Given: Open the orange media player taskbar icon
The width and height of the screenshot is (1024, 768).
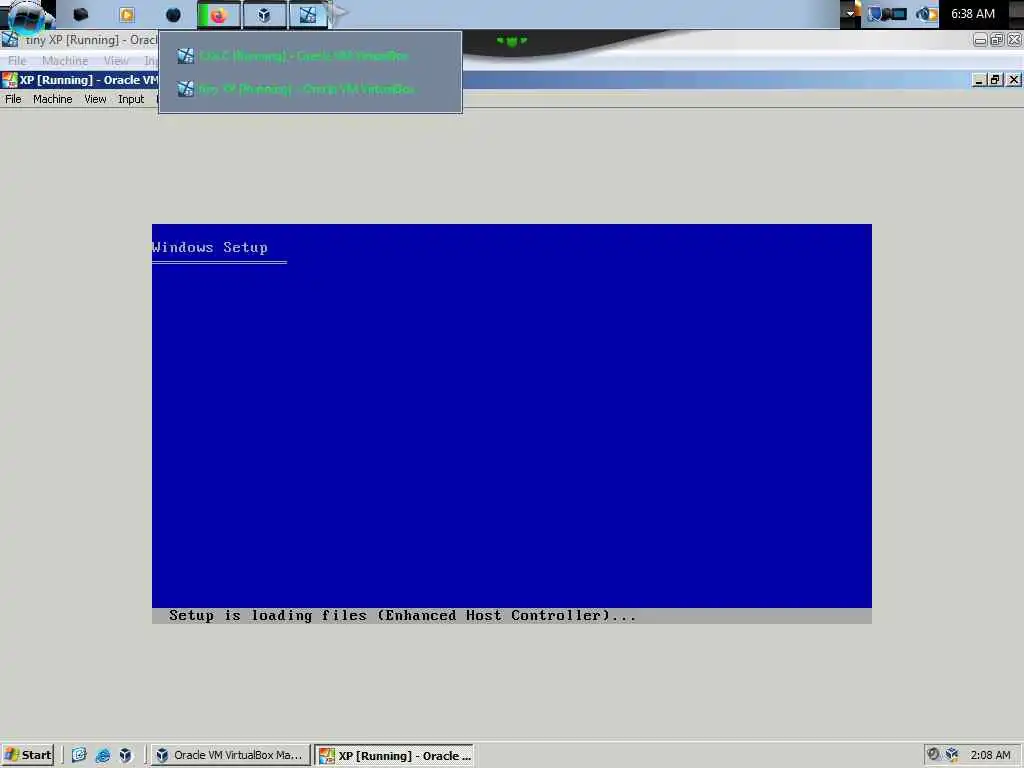Looking at the screenshot, I should point(127,14).
